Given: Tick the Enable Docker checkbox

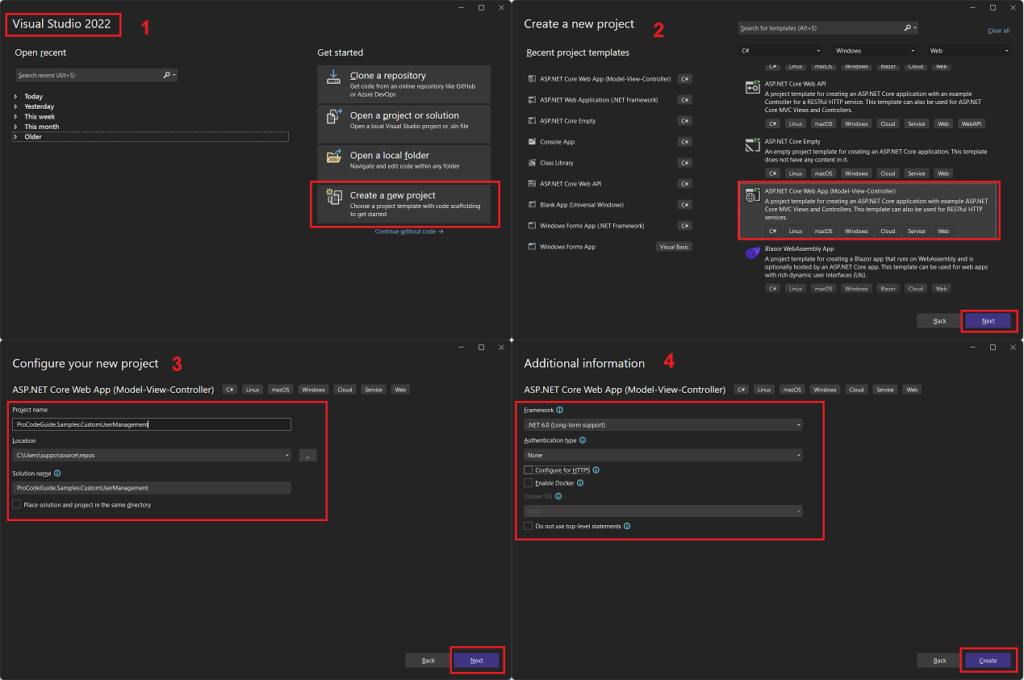Looking at the screenshot, I should [x=528, y=483].
